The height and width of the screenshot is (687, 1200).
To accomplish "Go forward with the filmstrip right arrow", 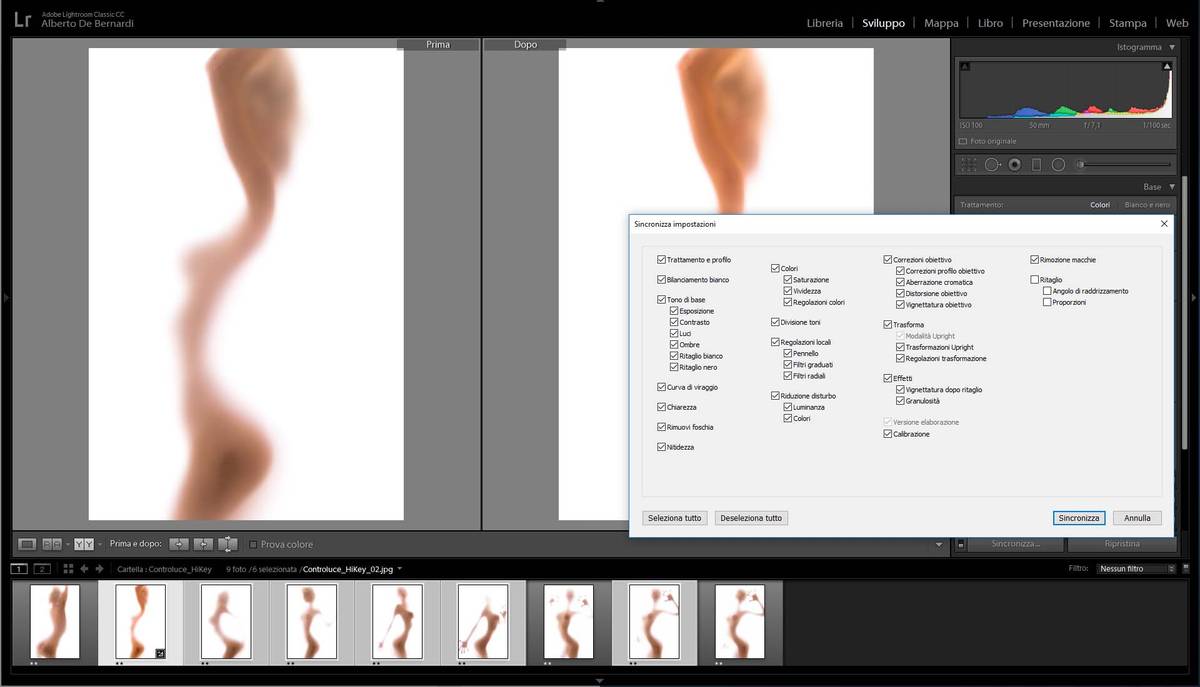I will [98, 569].
